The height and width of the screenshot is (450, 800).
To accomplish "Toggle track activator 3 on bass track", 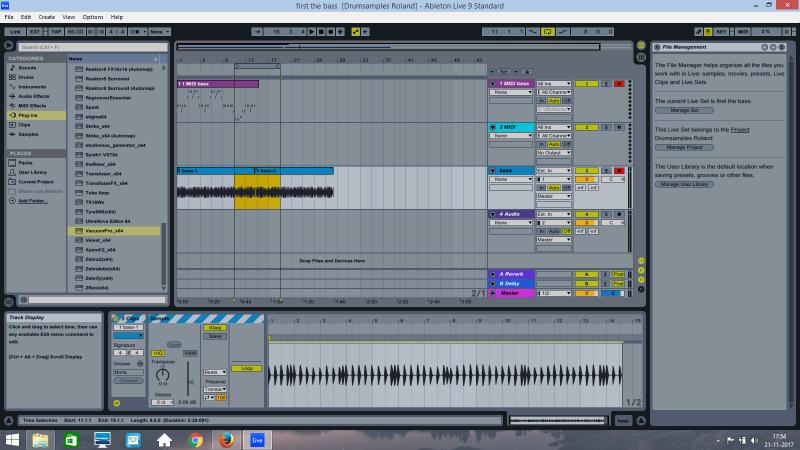I will tap(587, 171).
